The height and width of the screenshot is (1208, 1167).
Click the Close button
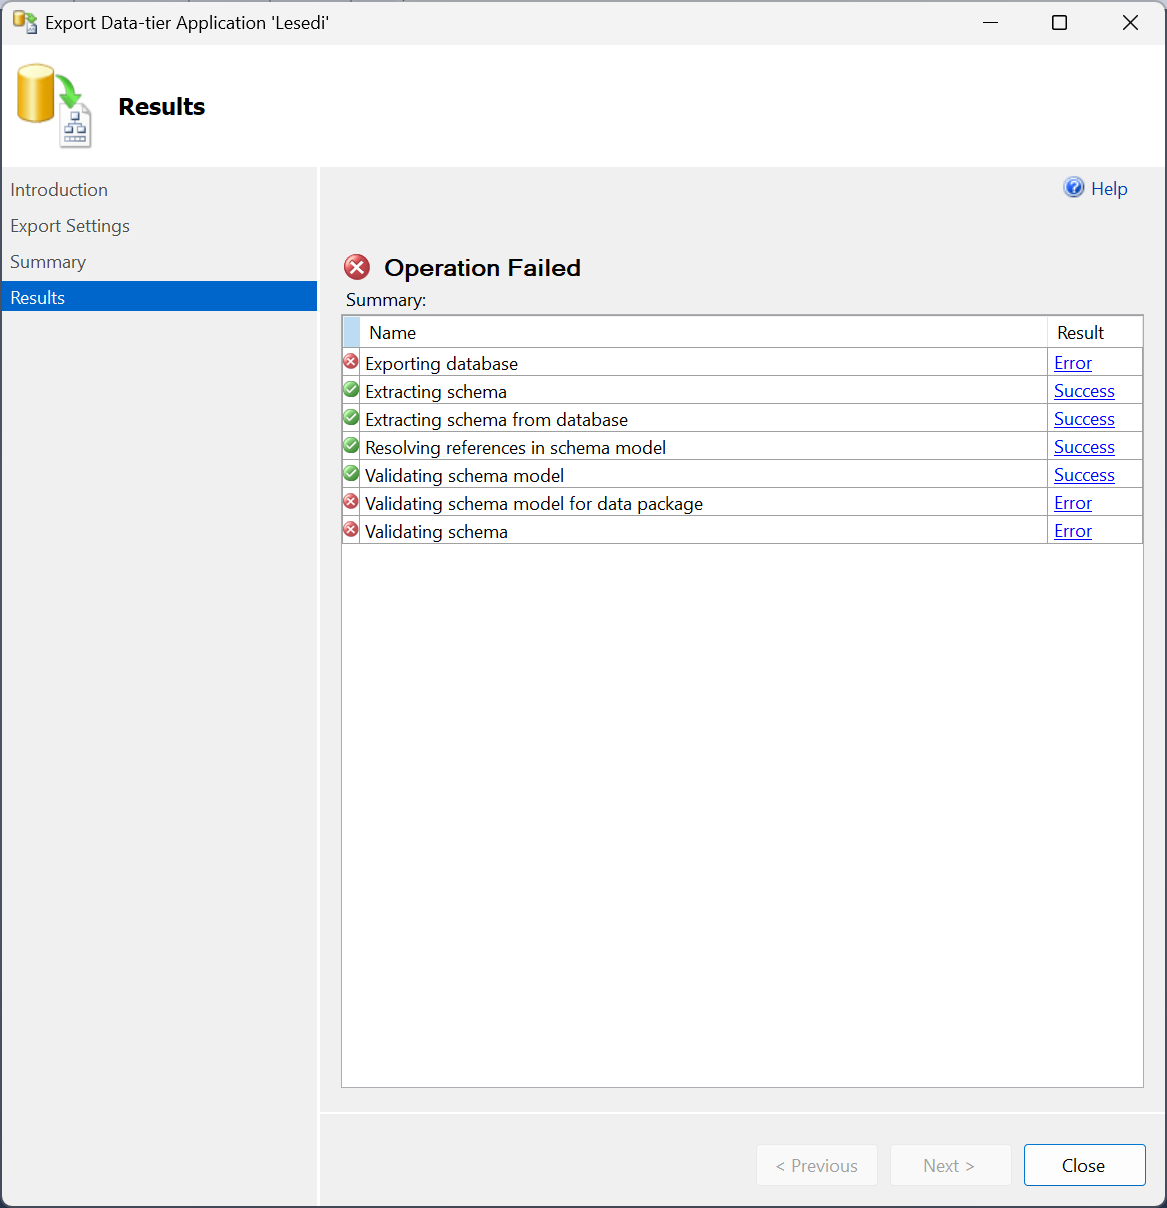click(x=1084, y=1165)
